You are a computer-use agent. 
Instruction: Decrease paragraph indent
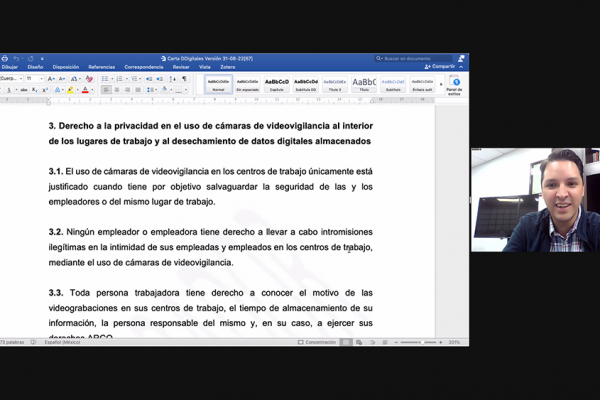[149, 79]
